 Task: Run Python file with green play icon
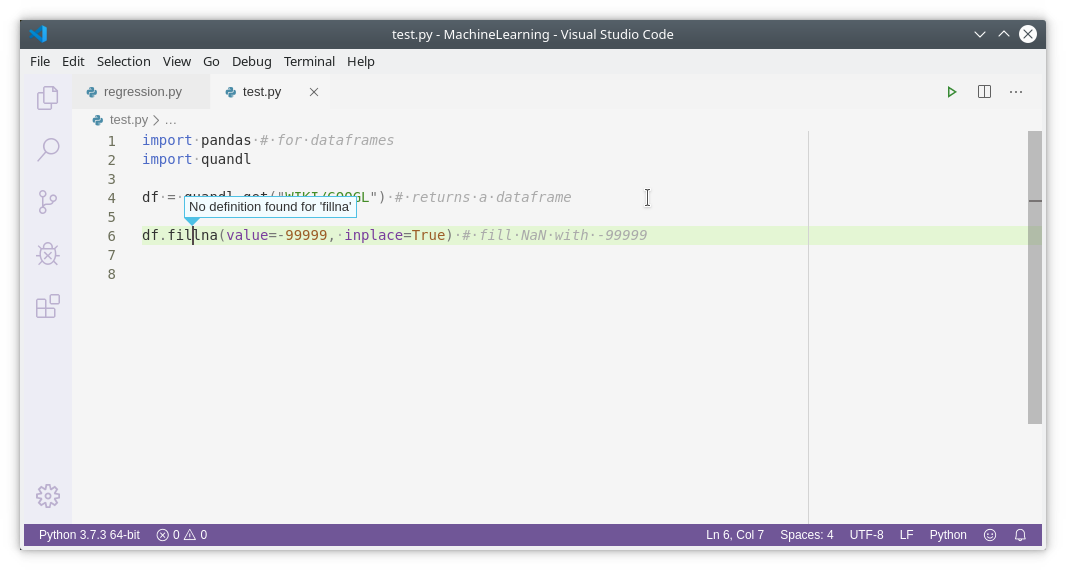tap(952, 92)
